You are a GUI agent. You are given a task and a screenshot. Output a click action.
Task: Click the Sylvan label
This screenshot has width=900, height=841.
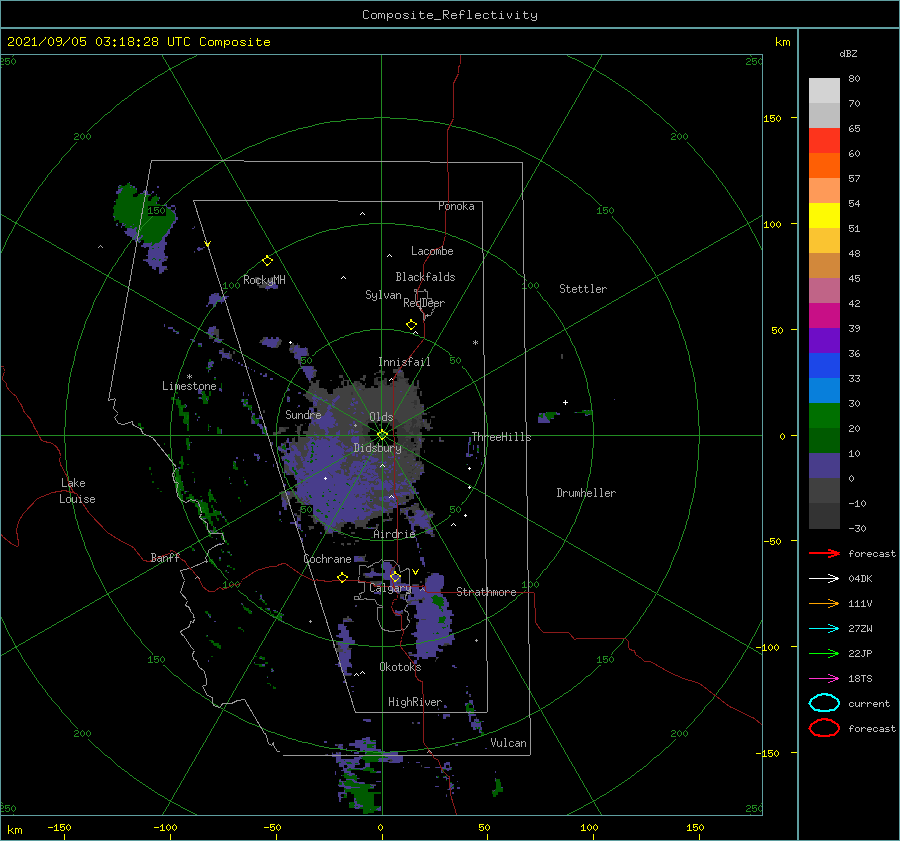click(383, 295)
